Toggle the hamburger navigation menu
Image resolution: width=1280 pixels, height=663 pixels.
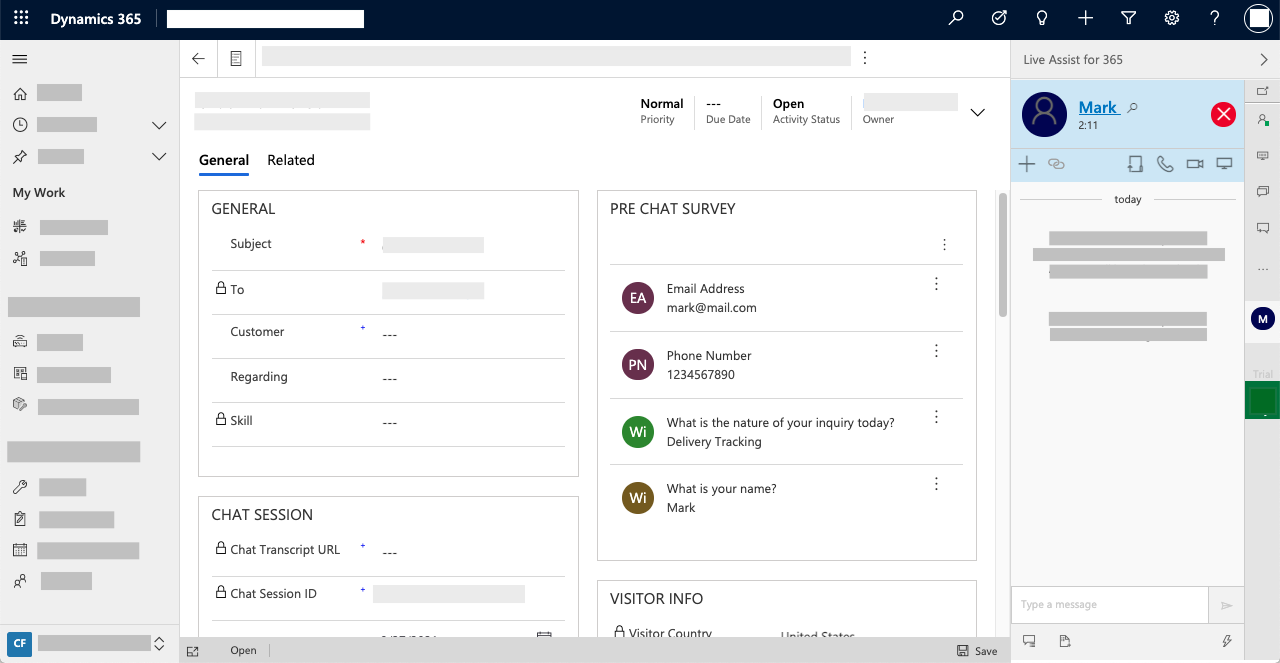click(x=19, y=59)
